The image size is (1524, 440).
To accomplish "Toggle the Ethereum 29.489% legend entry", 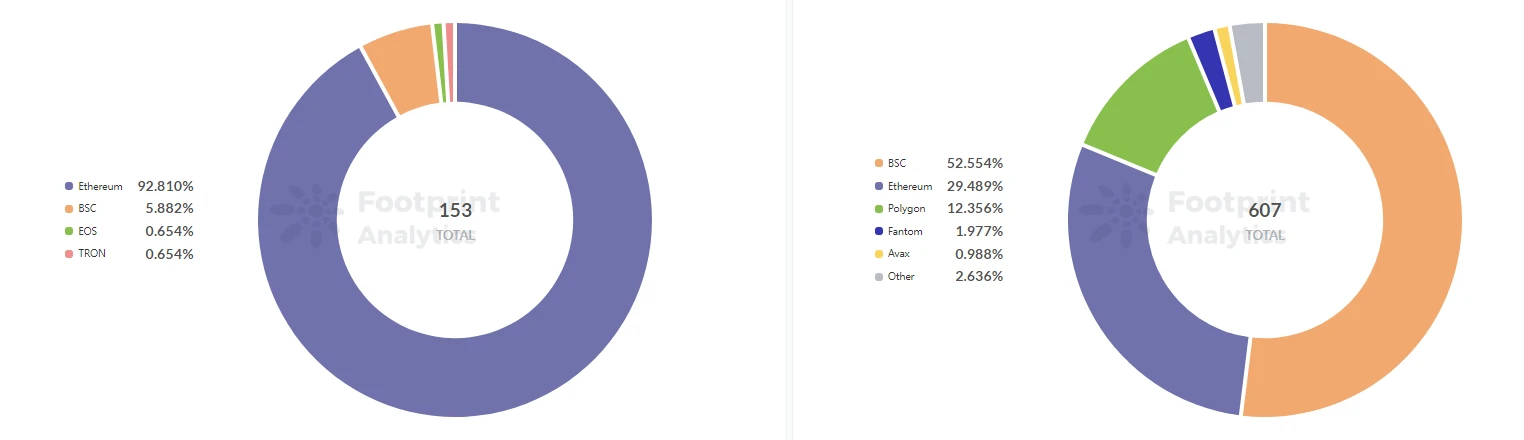I will tap(938, 186).
